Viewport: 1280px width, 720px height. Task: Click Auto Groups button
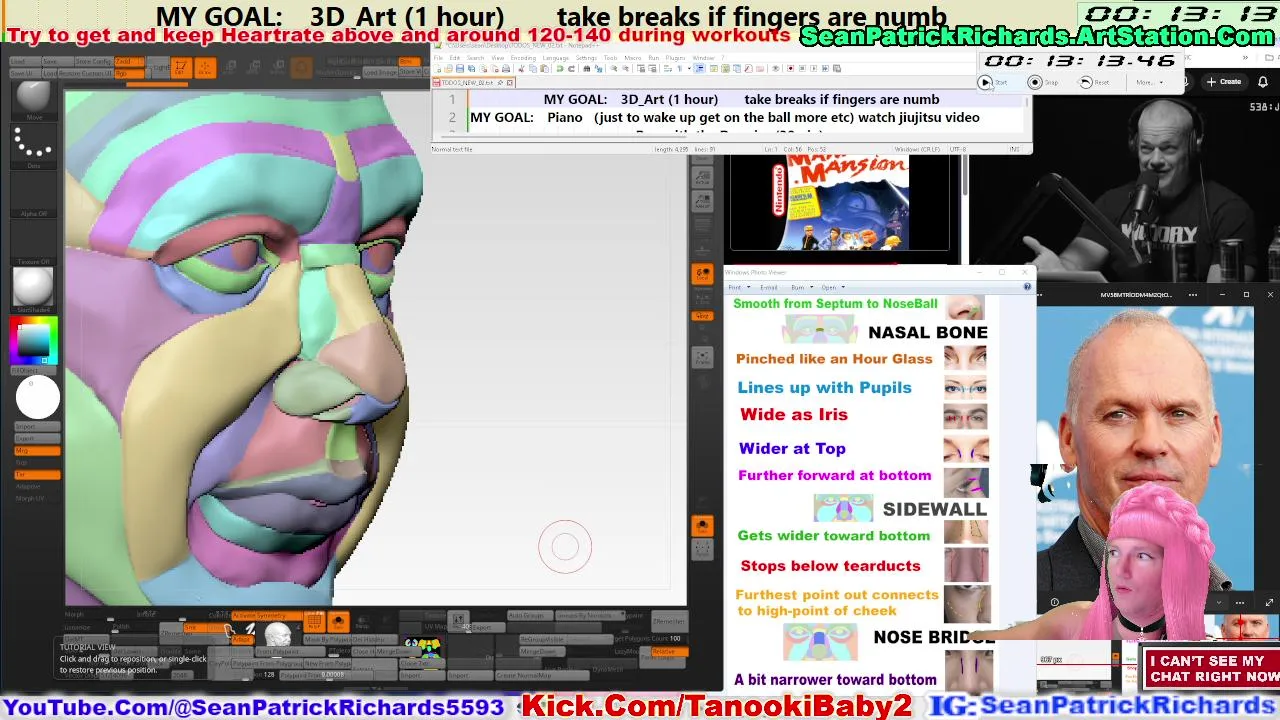(530, 615)
